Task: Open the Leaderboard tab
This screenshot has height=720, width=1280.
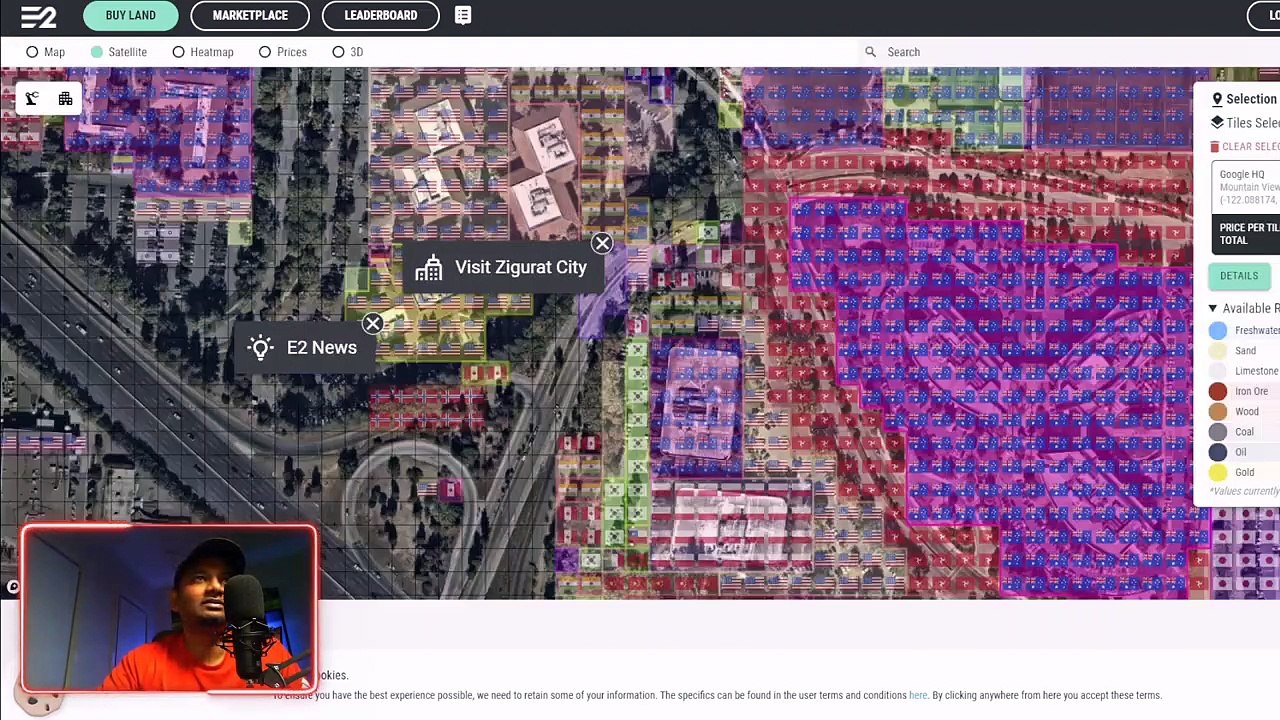Action: click(381, 15)
